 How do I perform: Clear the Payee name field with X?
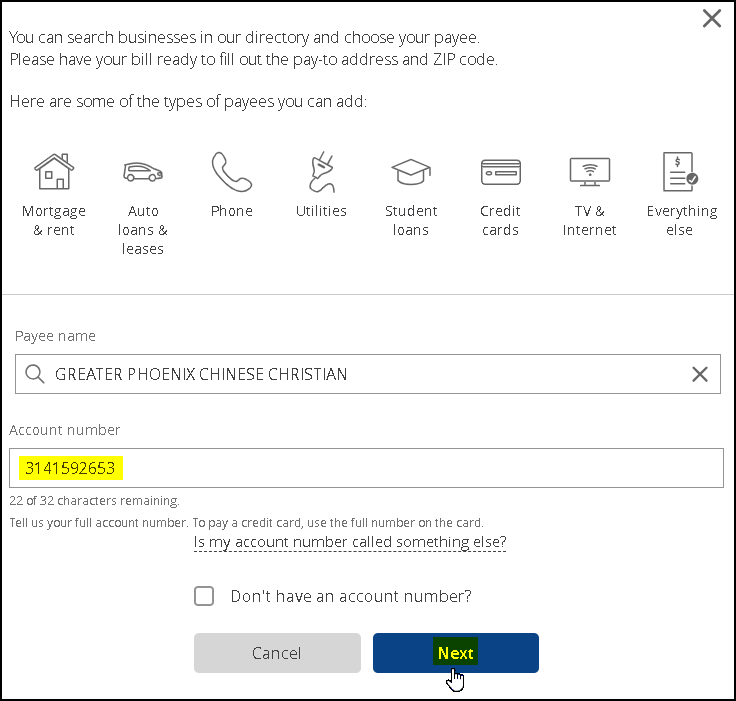(x=699, y=374)
